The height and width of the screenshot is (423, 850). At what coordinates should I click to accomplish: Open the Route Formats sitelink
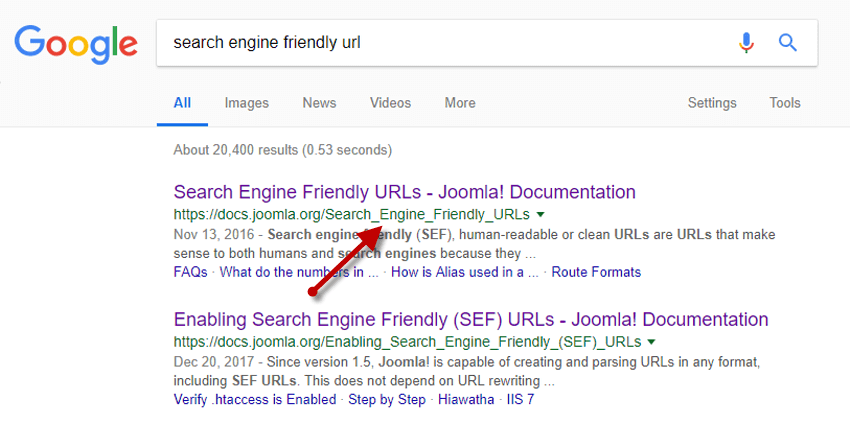click(x=596, y=272)
